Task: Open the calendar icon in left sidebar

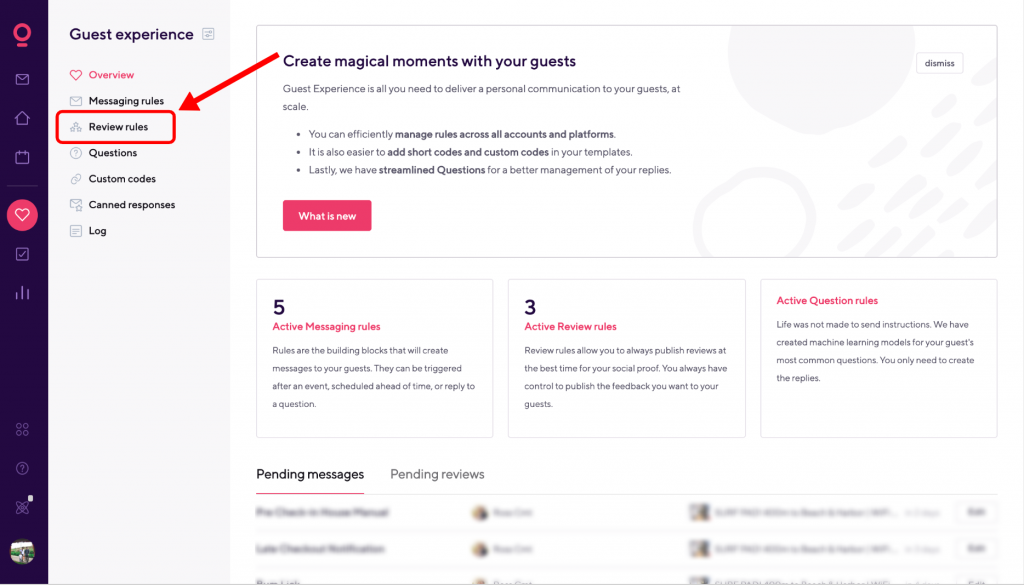Action: tap(22, 157)
